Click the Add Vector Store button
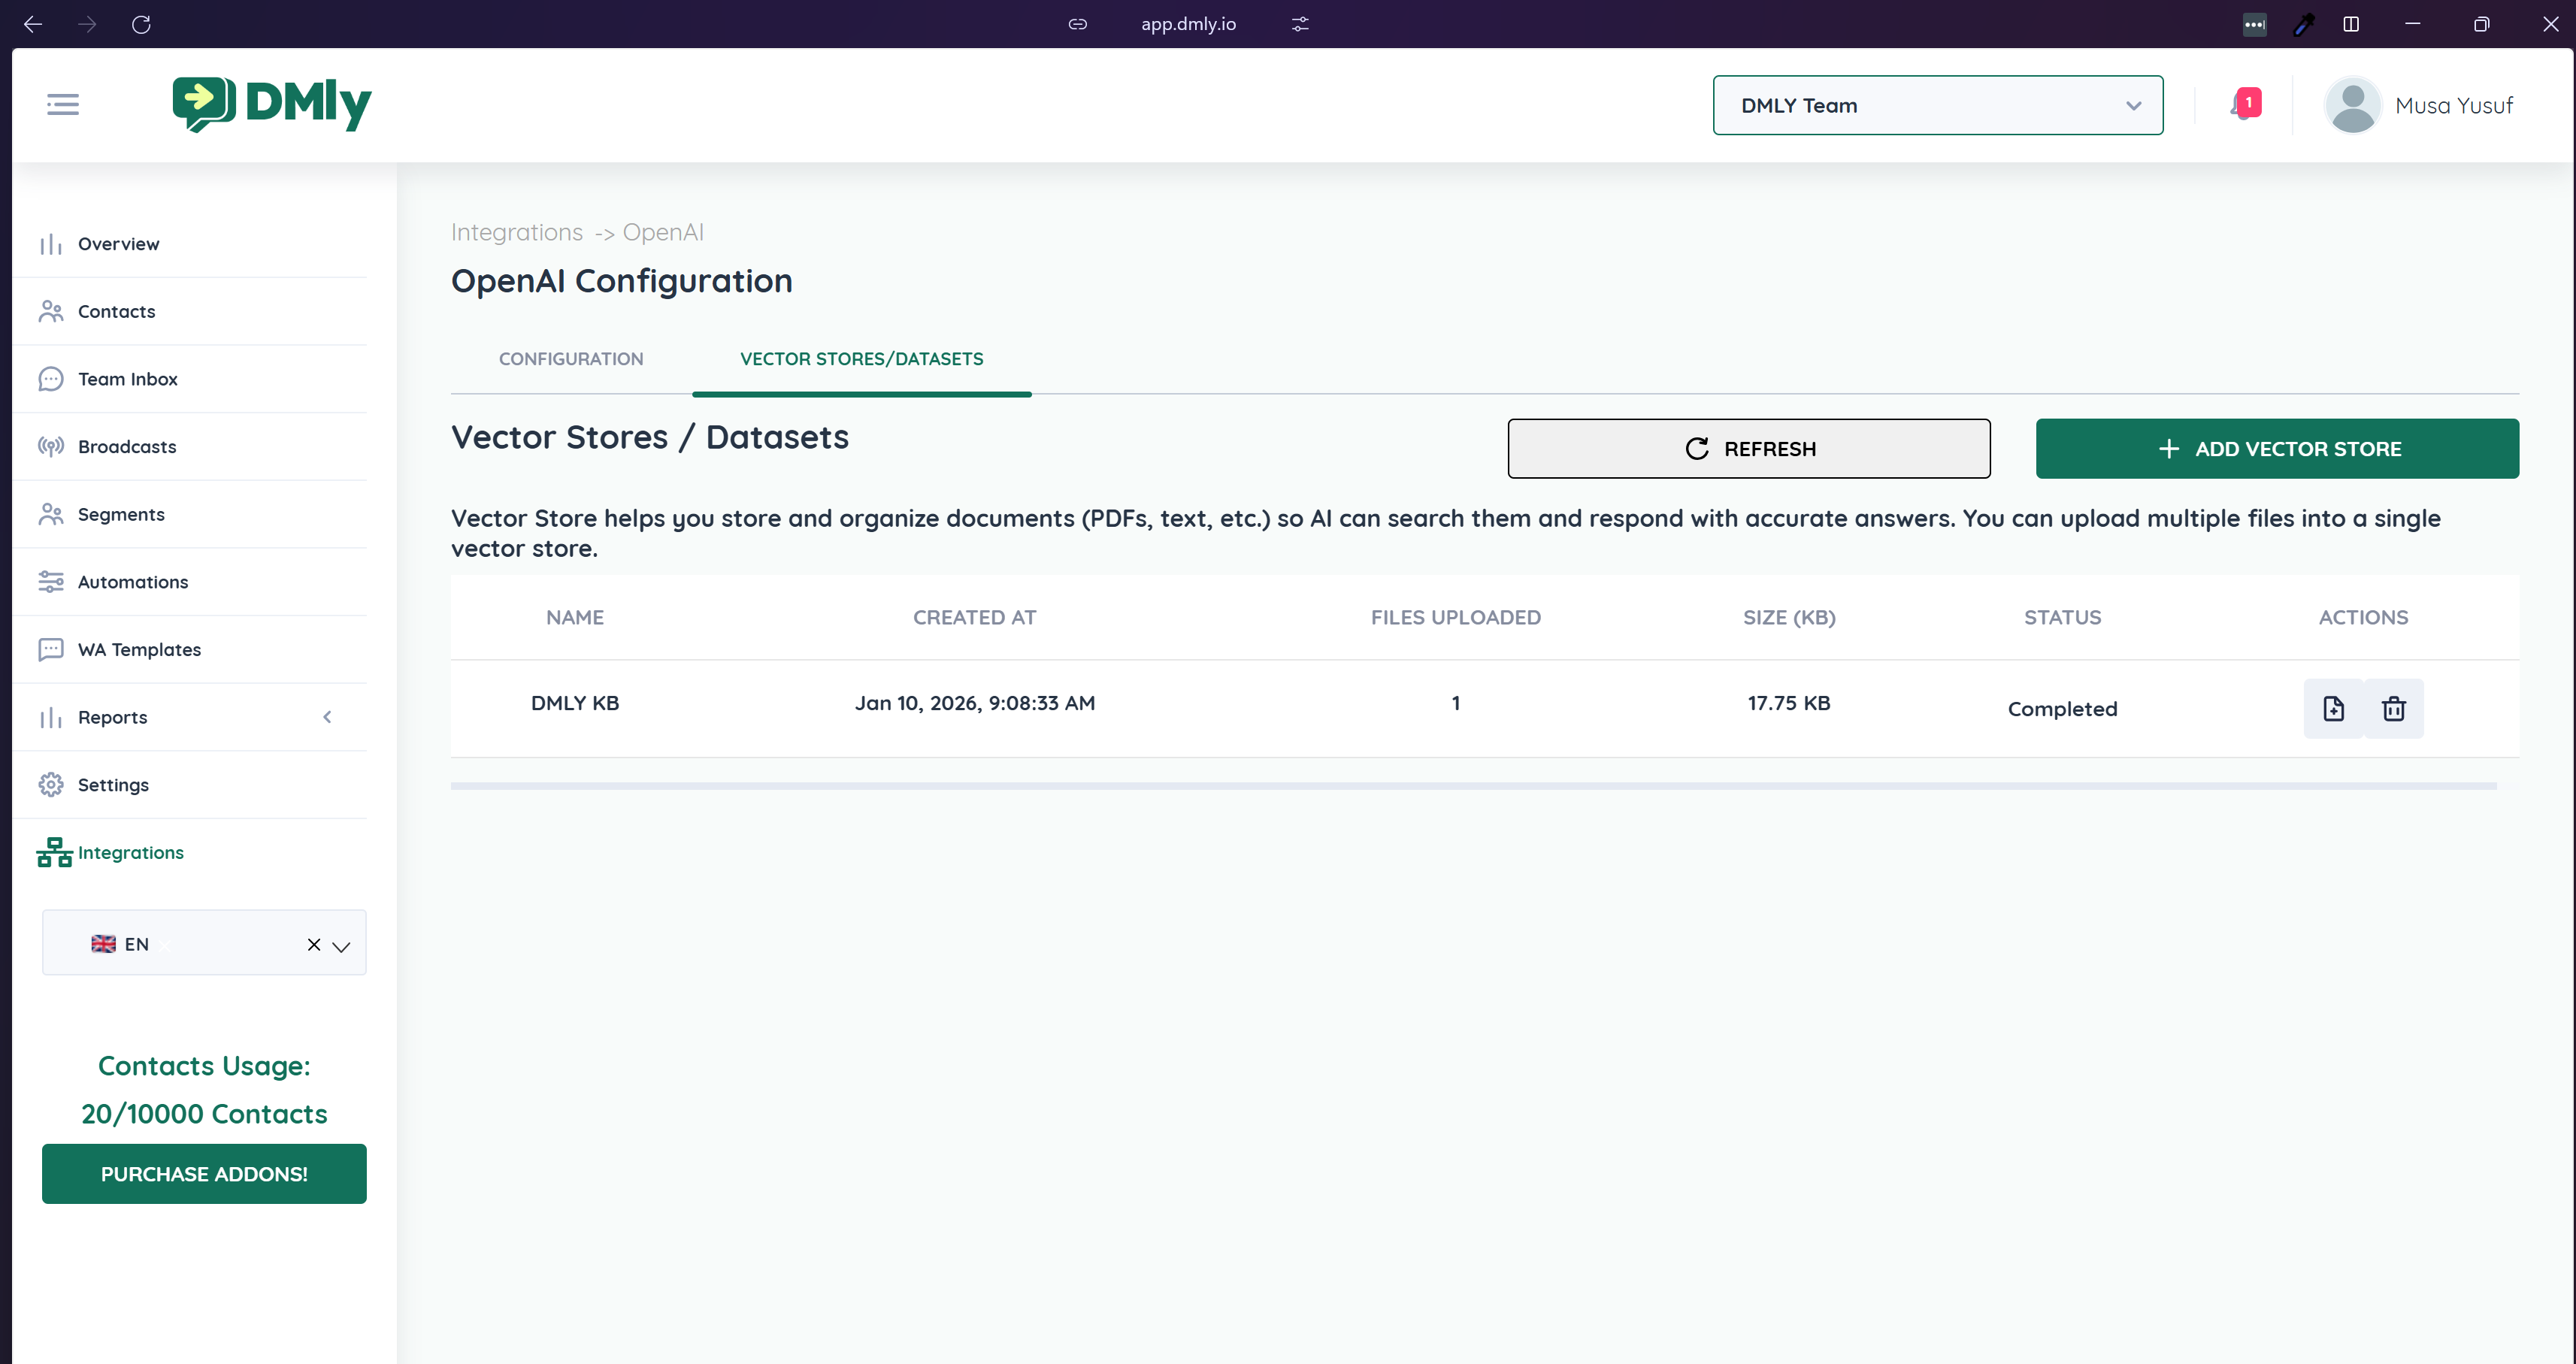 [2277, 449]
